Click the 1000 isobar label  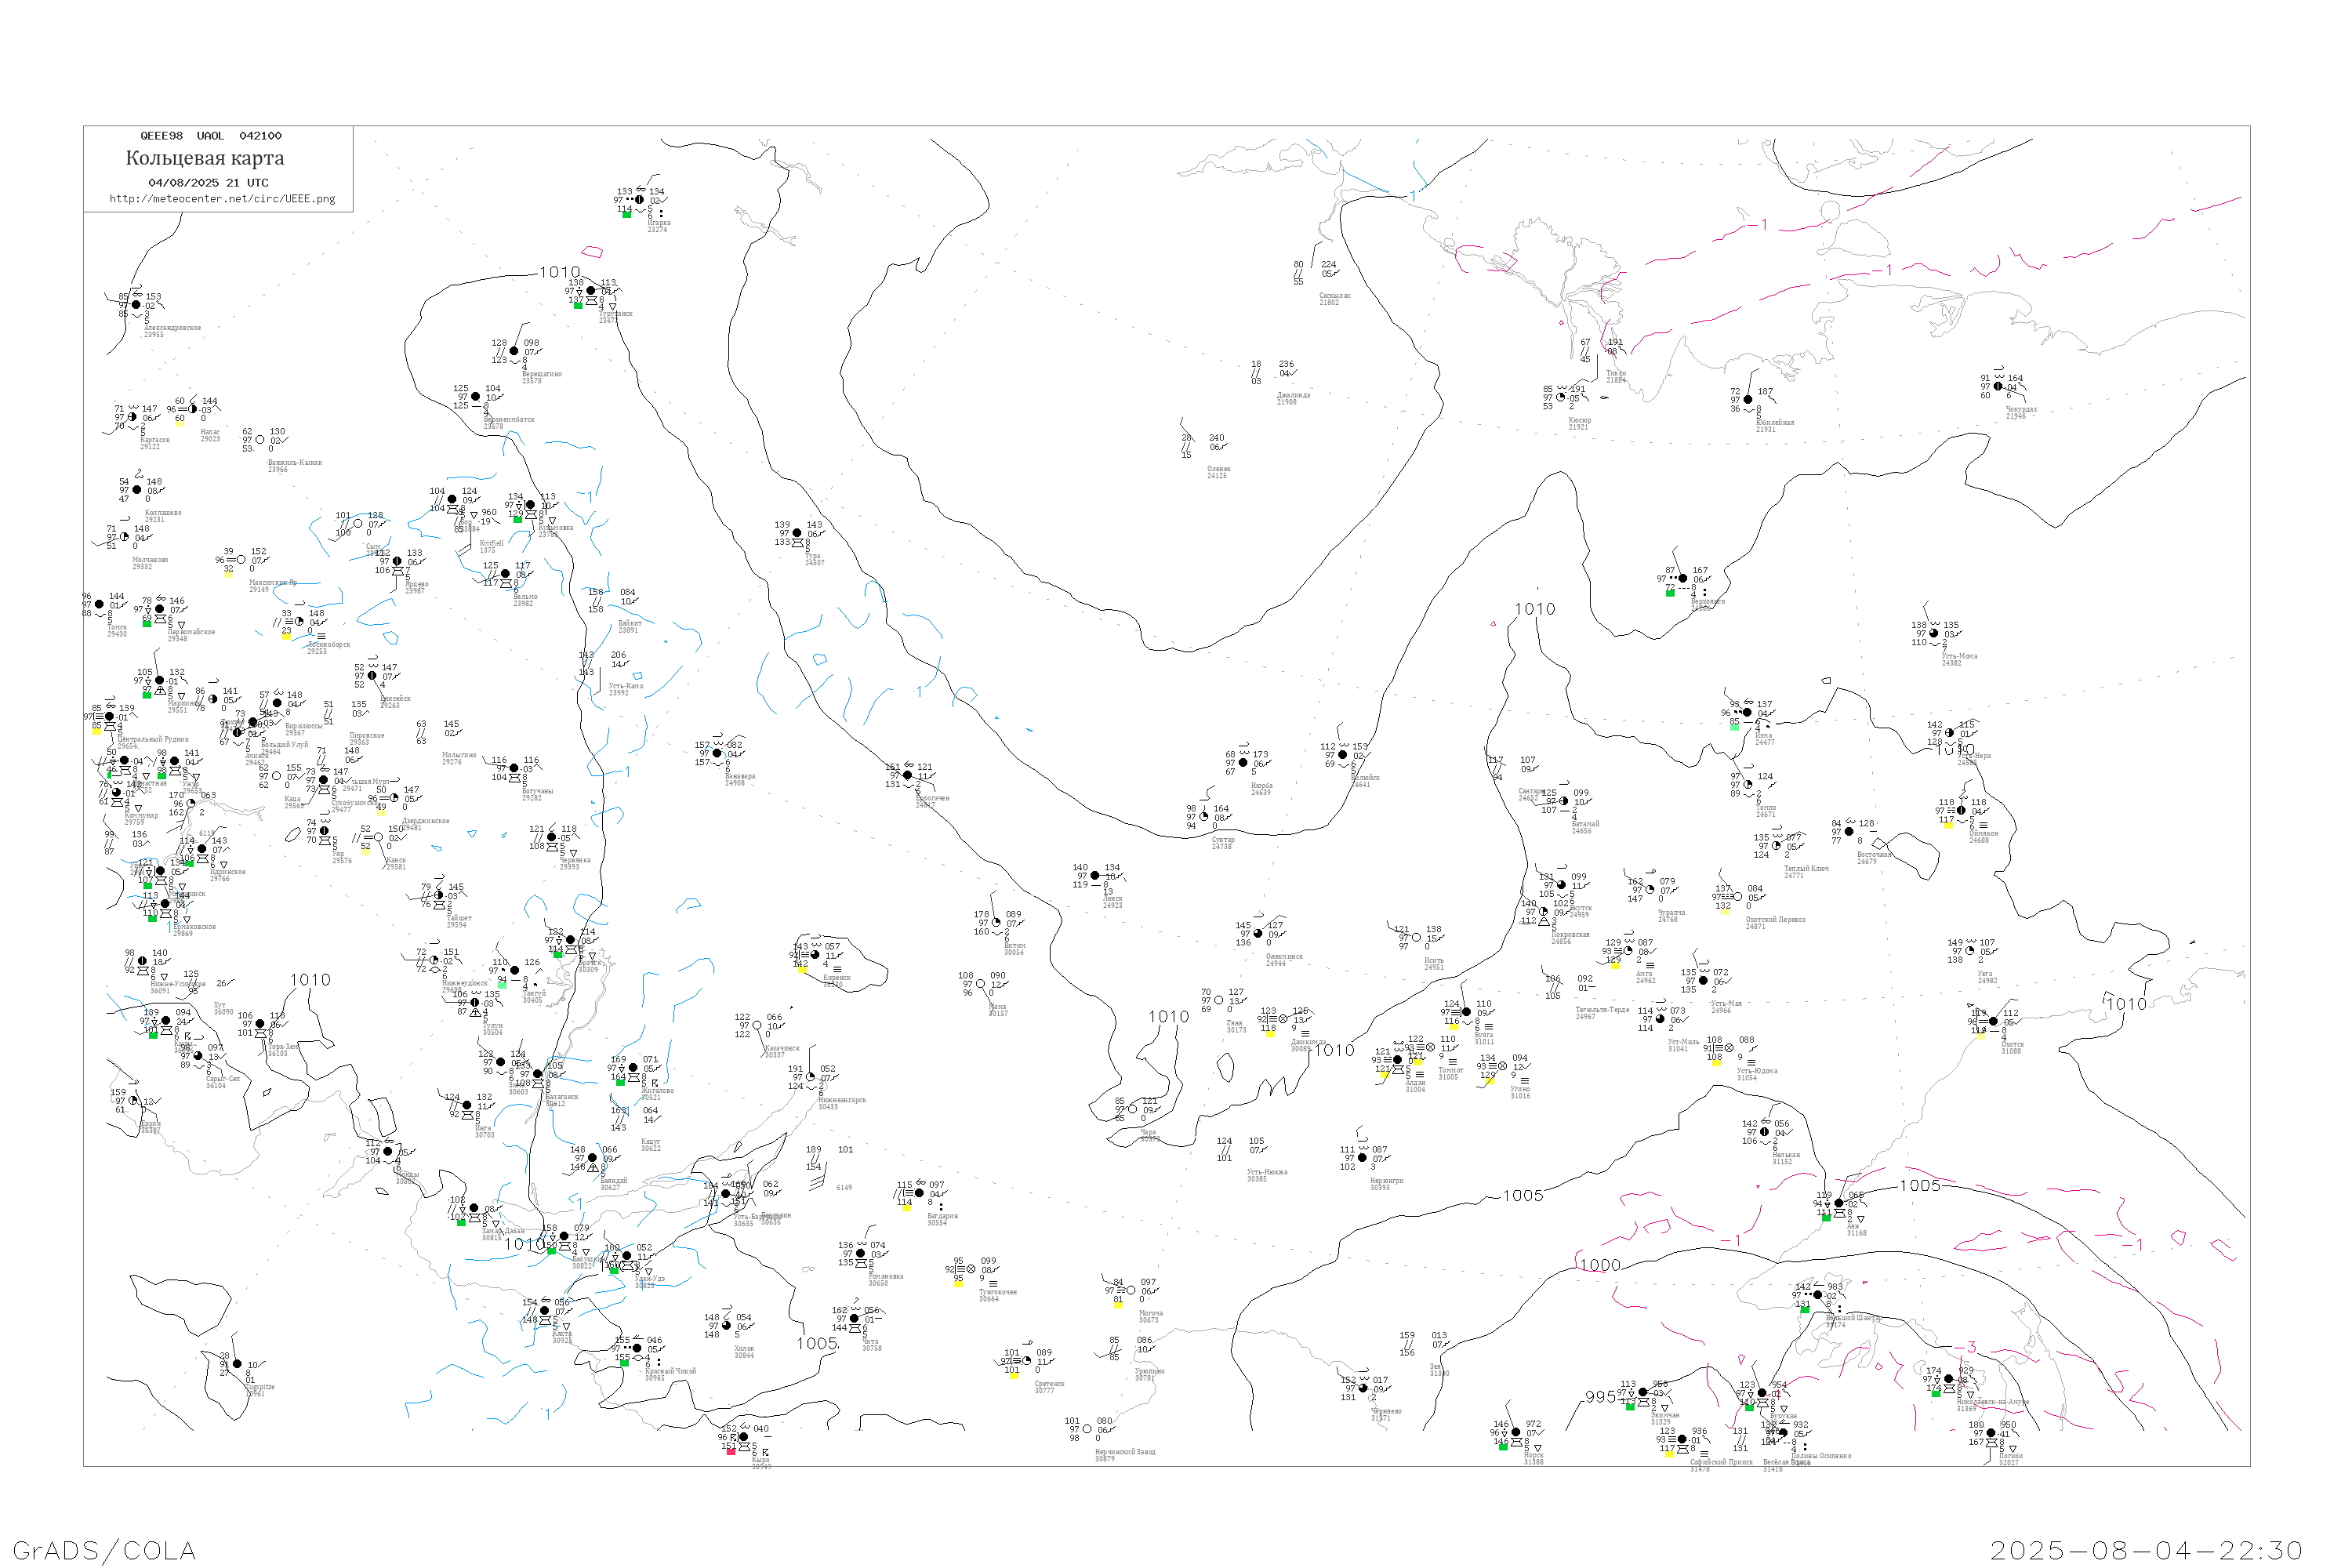[x=1600, y=1265]
